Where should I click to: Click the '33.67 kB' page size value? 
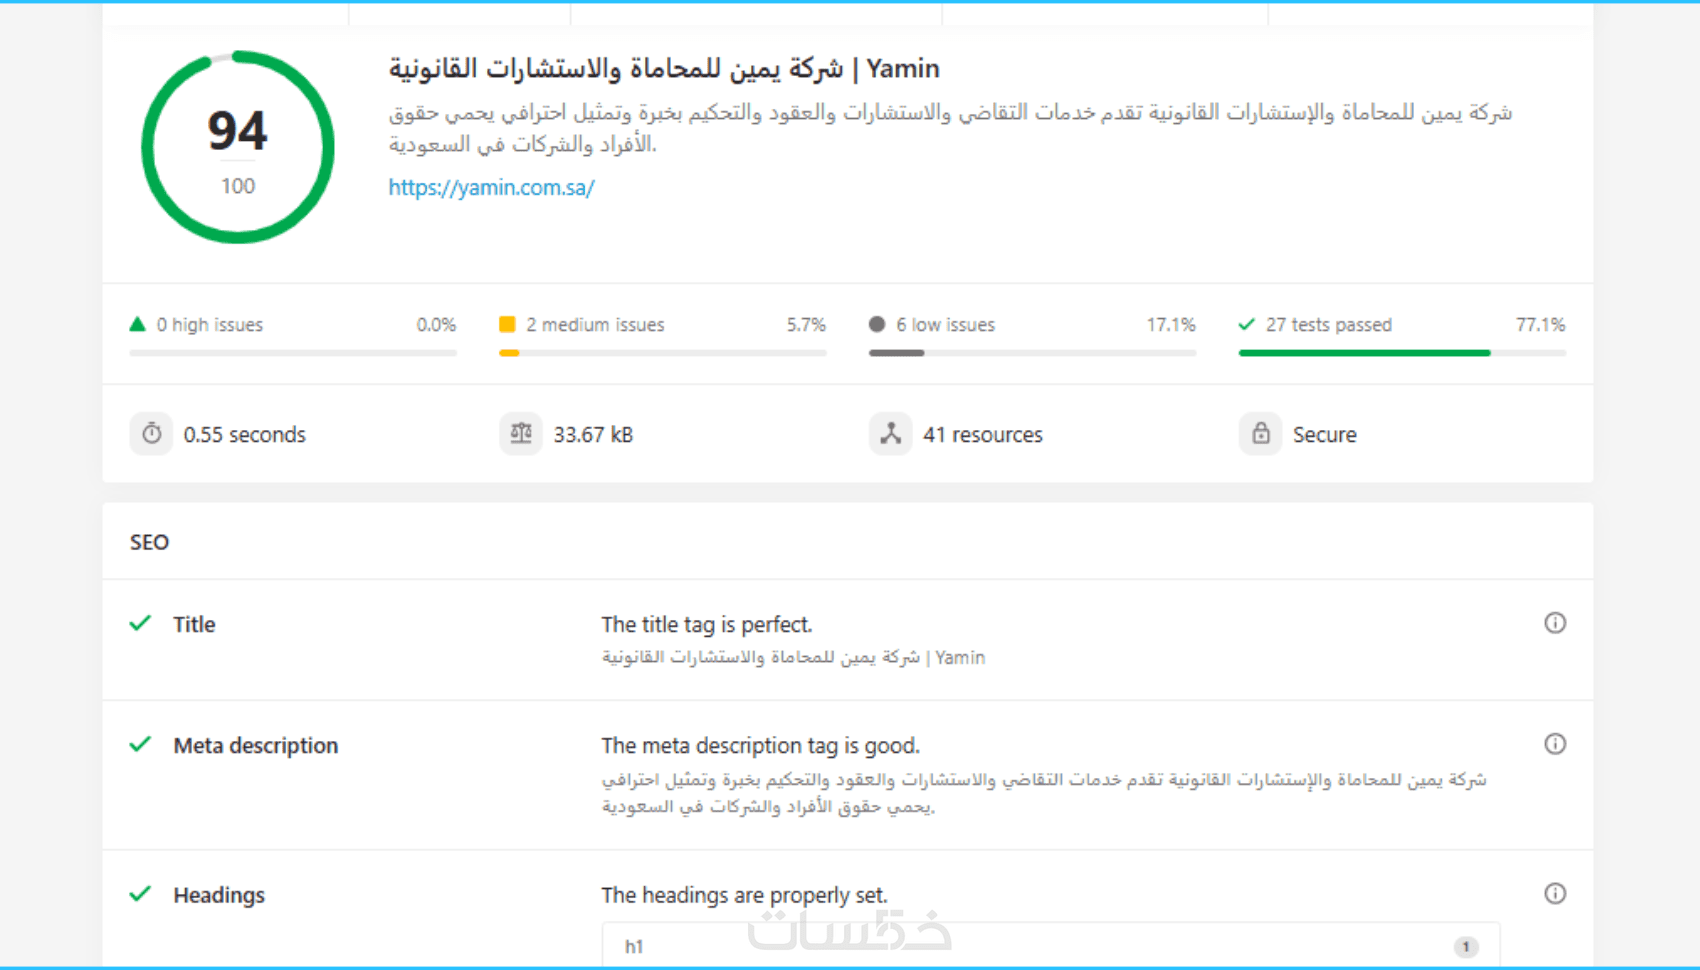tap(593, 435)
